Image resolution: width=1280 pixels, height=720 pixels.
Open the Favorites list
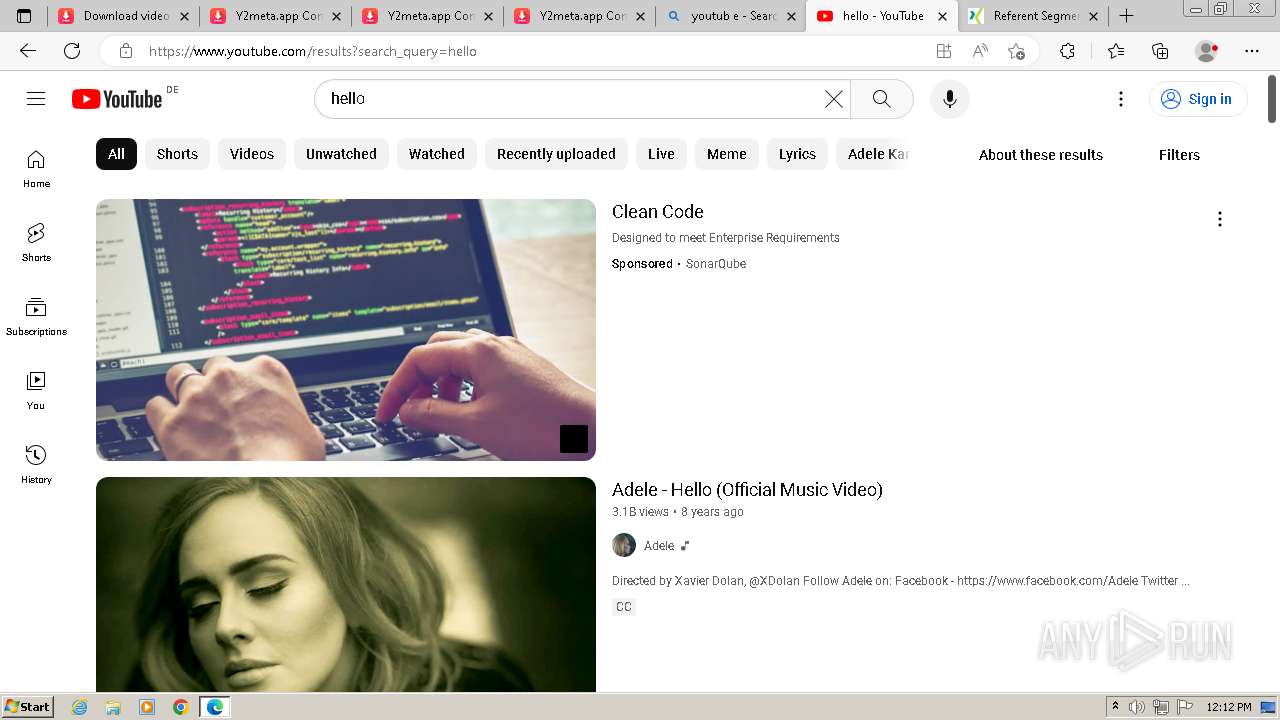pos(1116,51)
